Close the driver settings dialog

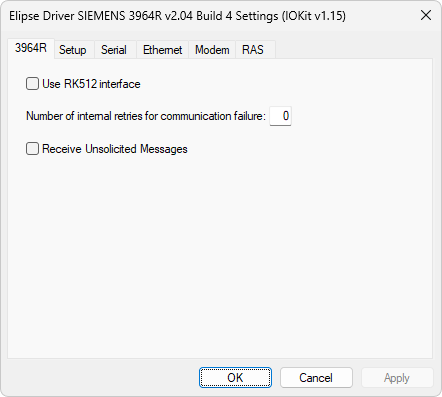[426, 15]
